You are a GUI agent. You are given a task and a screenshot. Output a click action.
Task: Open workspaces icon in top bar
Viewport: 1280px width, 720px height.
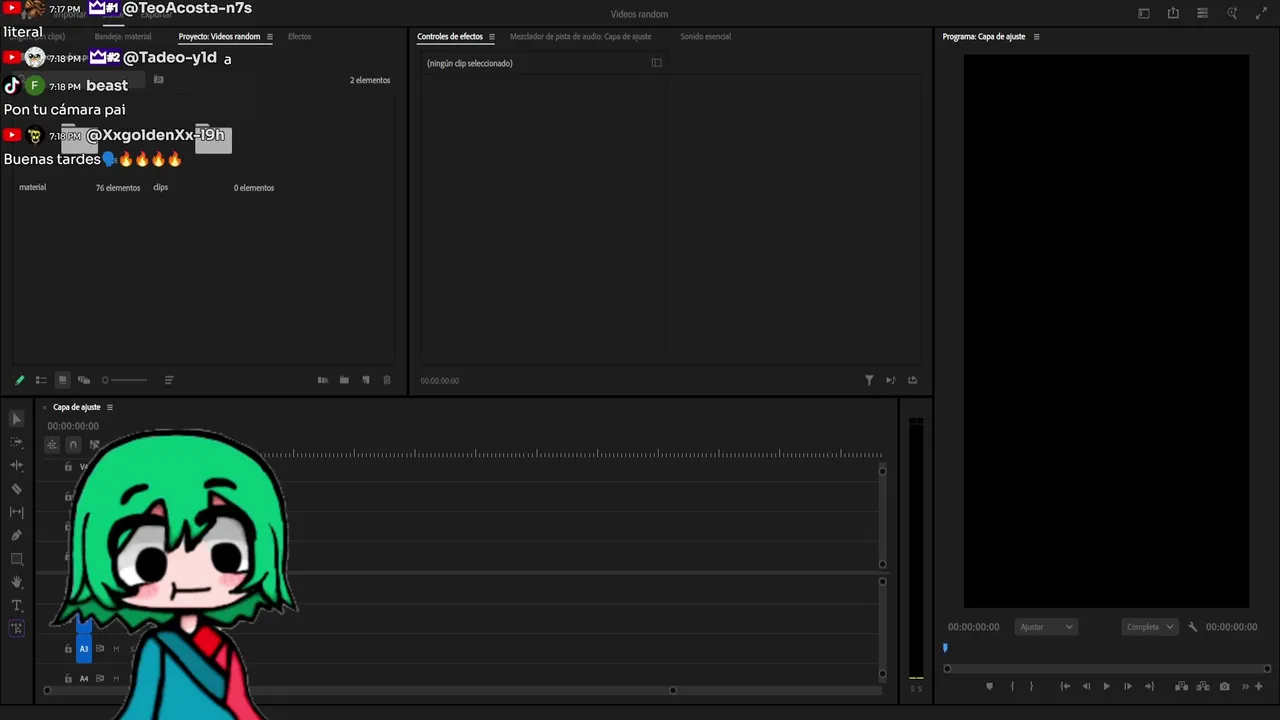coord(1202,13)
